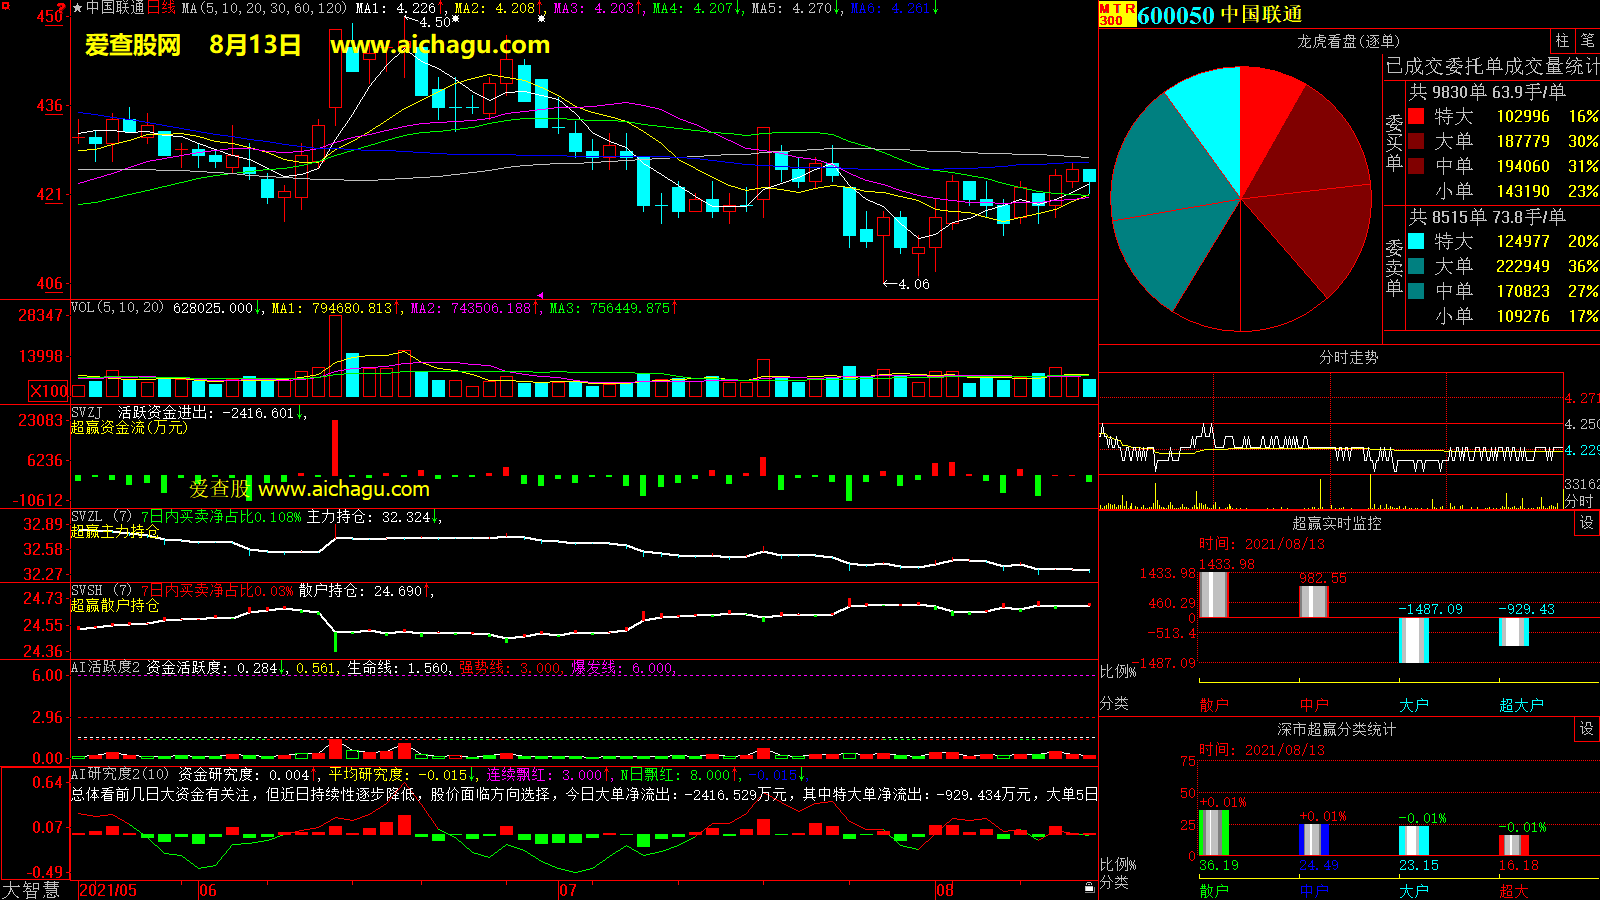Screen dimensions: 1600x900
Task: Open settings 设 for 深市超赢分类统计 panel
Action: click(x=1586, y=729)
